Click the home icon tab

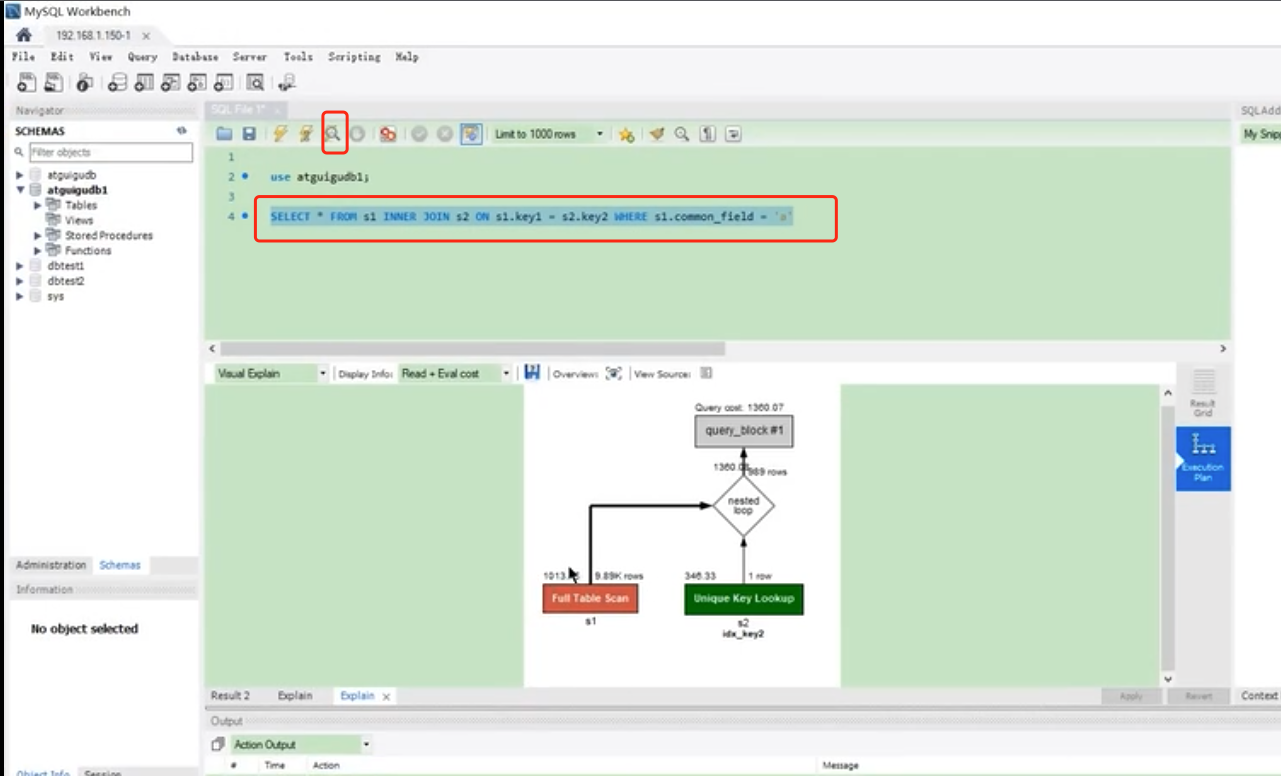click(x=24, y=35)
